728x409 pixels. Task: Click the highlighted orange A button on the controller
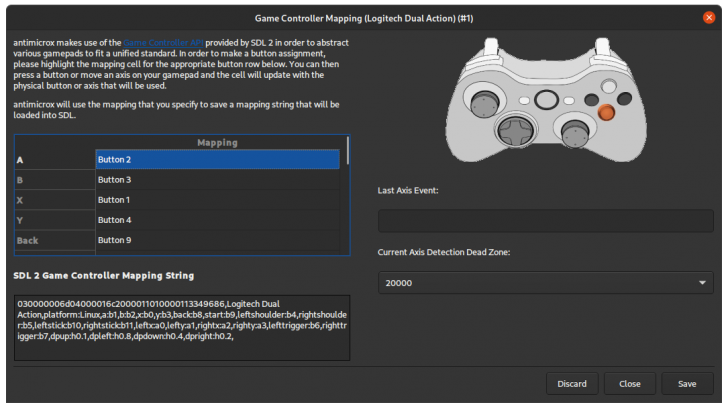point(606,113)
